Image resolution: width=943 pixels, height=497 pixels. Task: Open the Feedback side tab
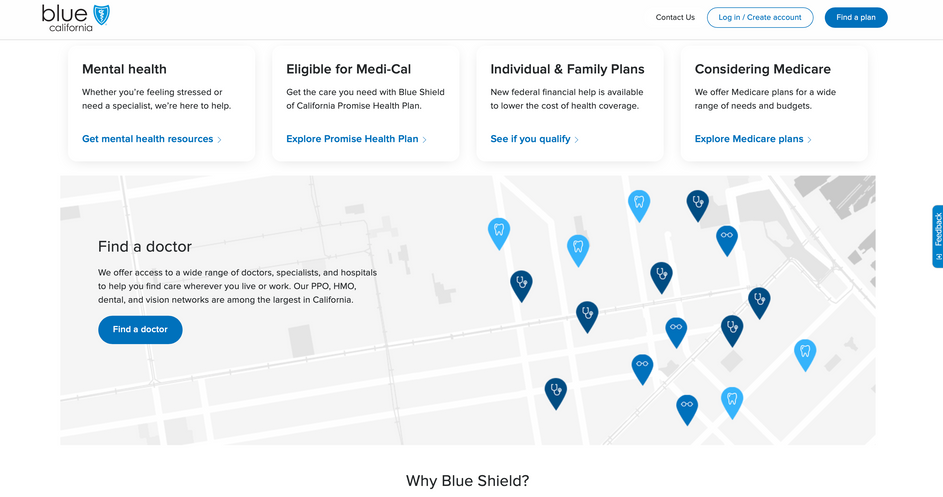coord(938,236)
